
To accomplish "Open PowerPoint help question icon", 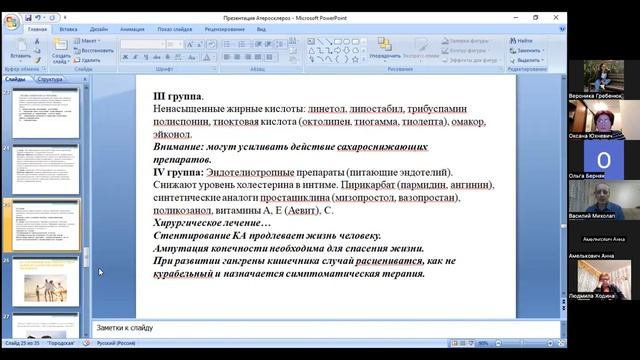I will 562,29.
